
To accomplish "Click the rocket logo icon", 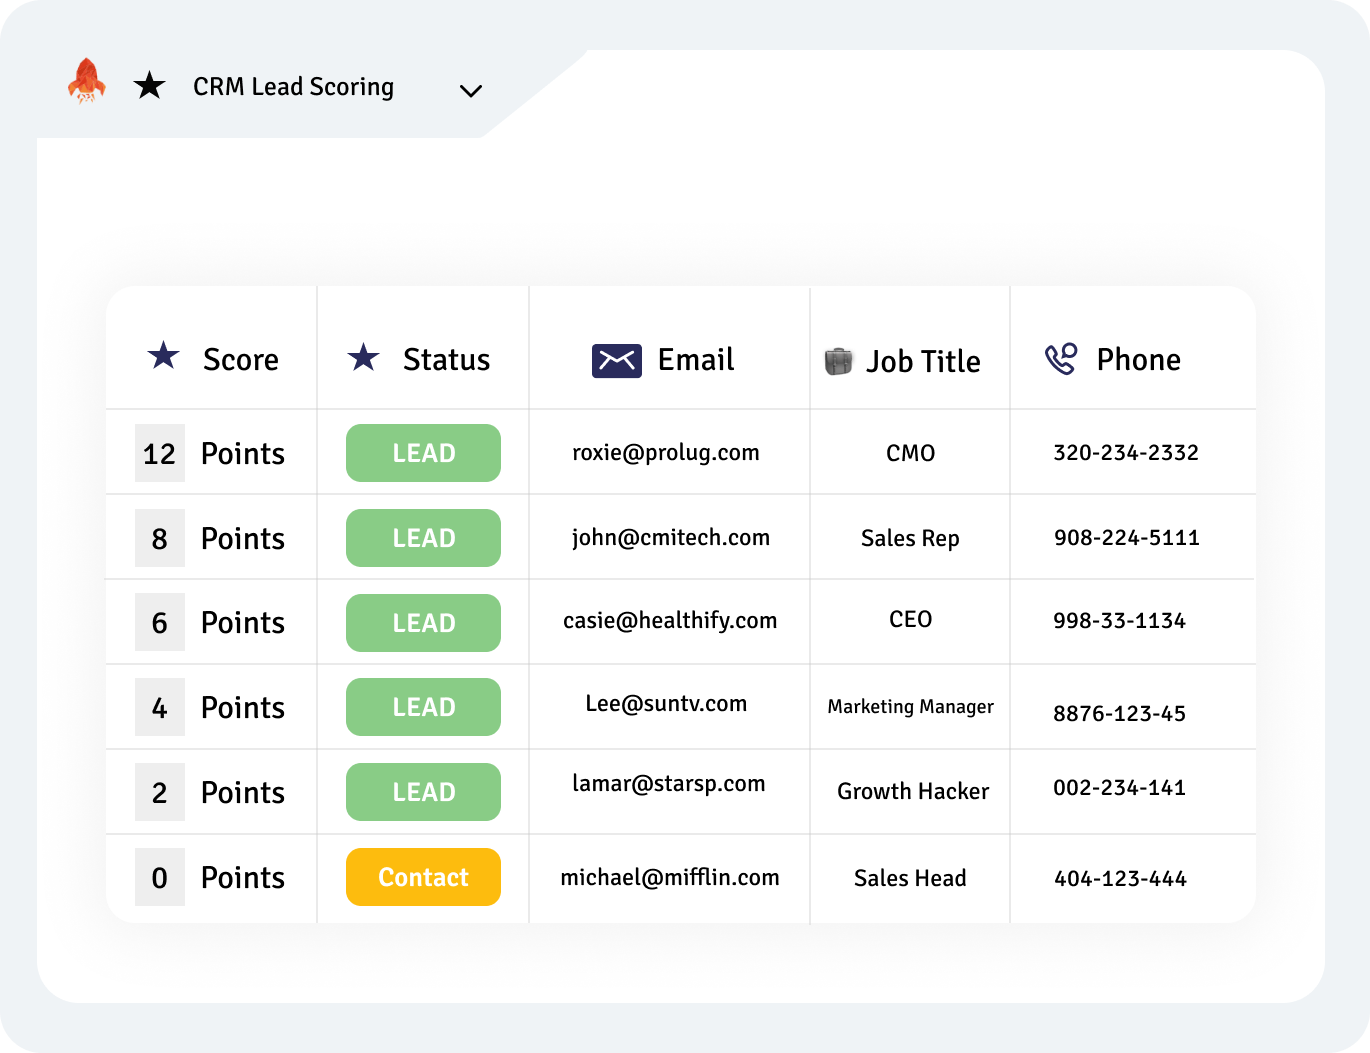I will (x=86, y=84).
